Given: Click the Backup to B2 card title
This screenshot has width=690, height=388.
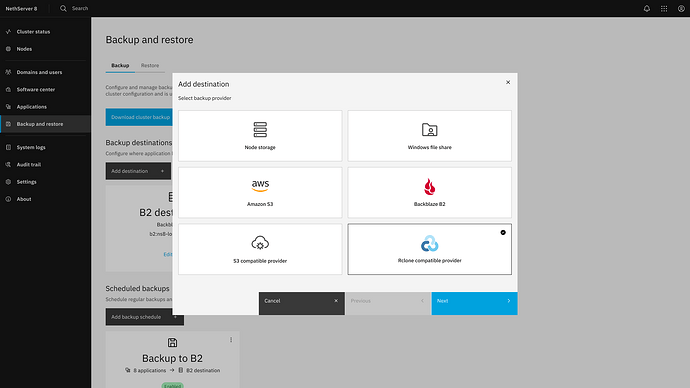Looking at the screenshot, I should pos(172,358).
